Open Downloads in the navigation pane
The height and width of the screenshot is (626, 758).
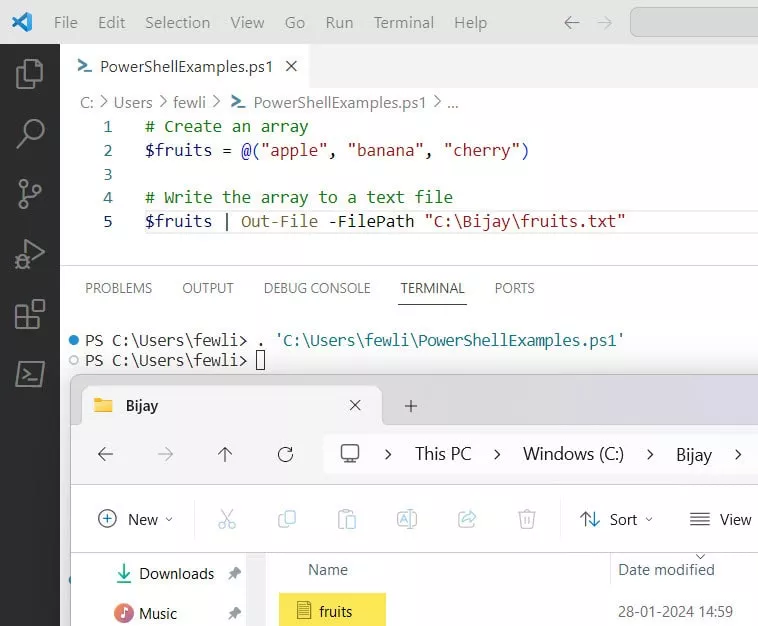point(176,573)
